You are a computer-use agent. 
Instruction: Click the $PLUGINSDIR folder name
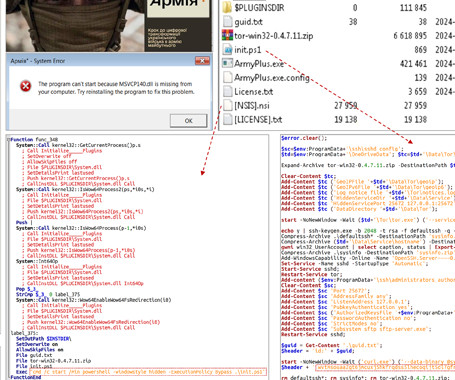(x=259, y=7)
